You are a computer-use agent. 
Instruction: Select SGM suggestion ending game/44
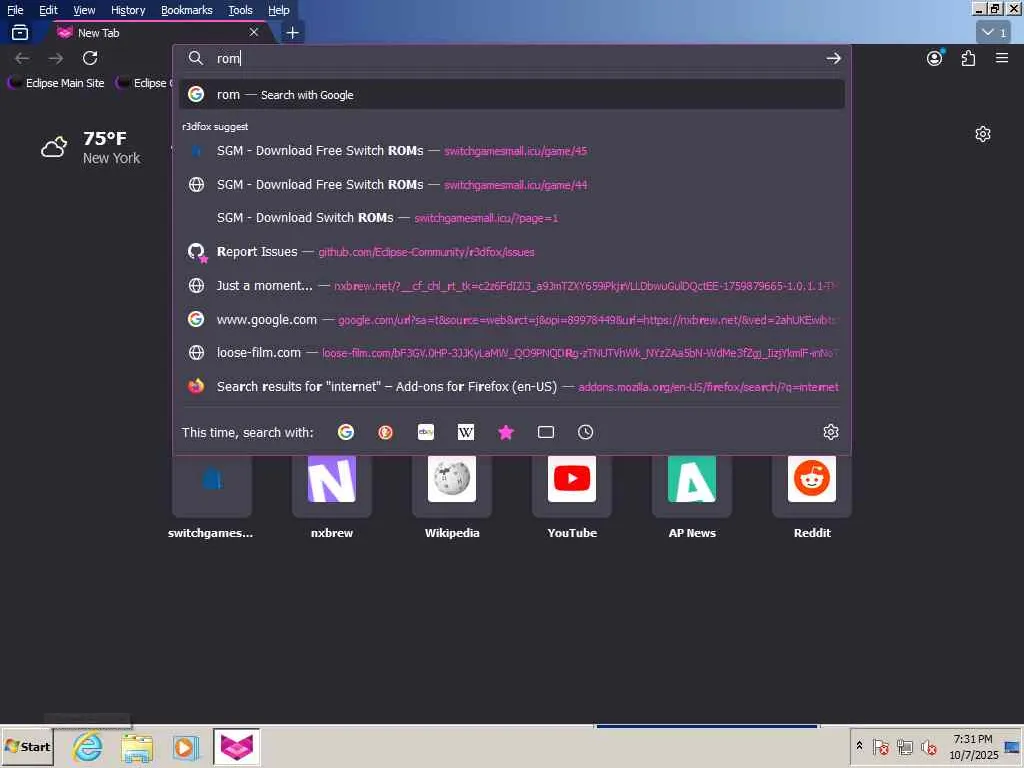point(512,185)
